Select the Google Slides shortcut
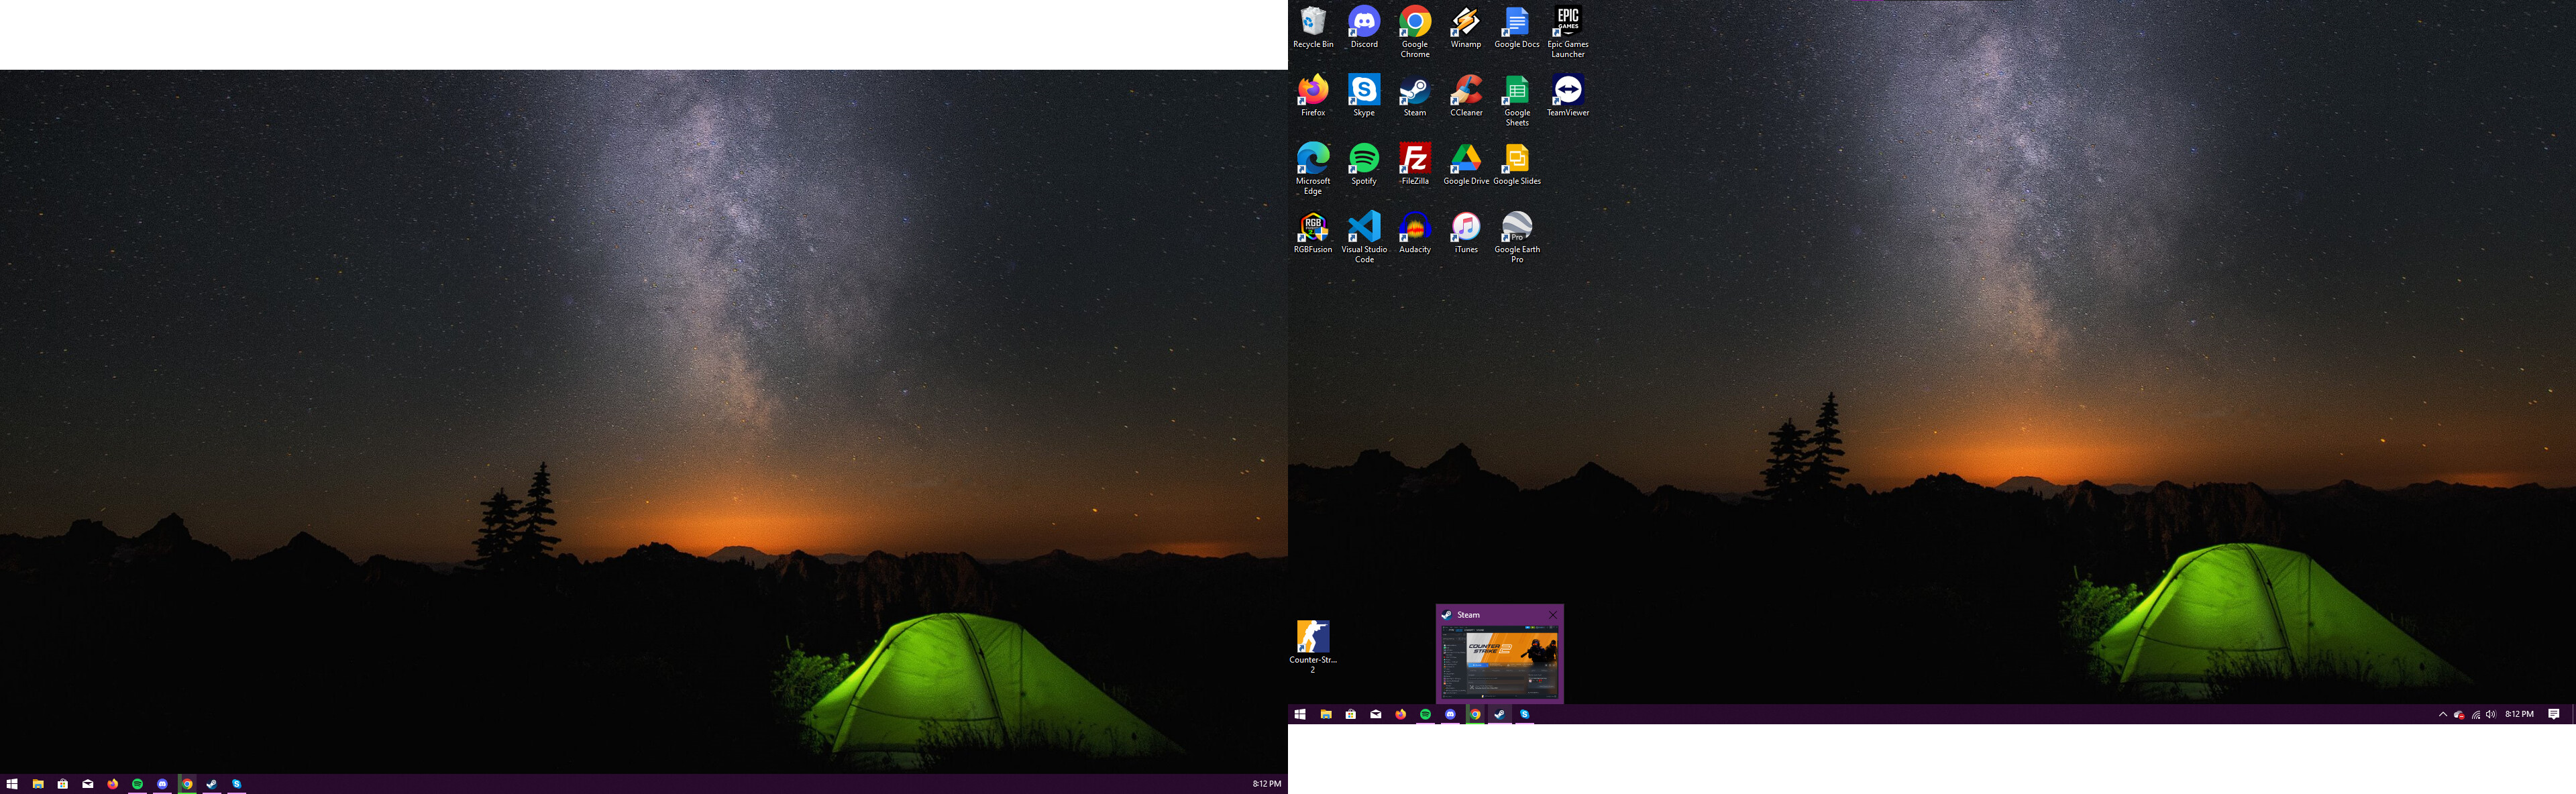 click(x=1516, y=160)
